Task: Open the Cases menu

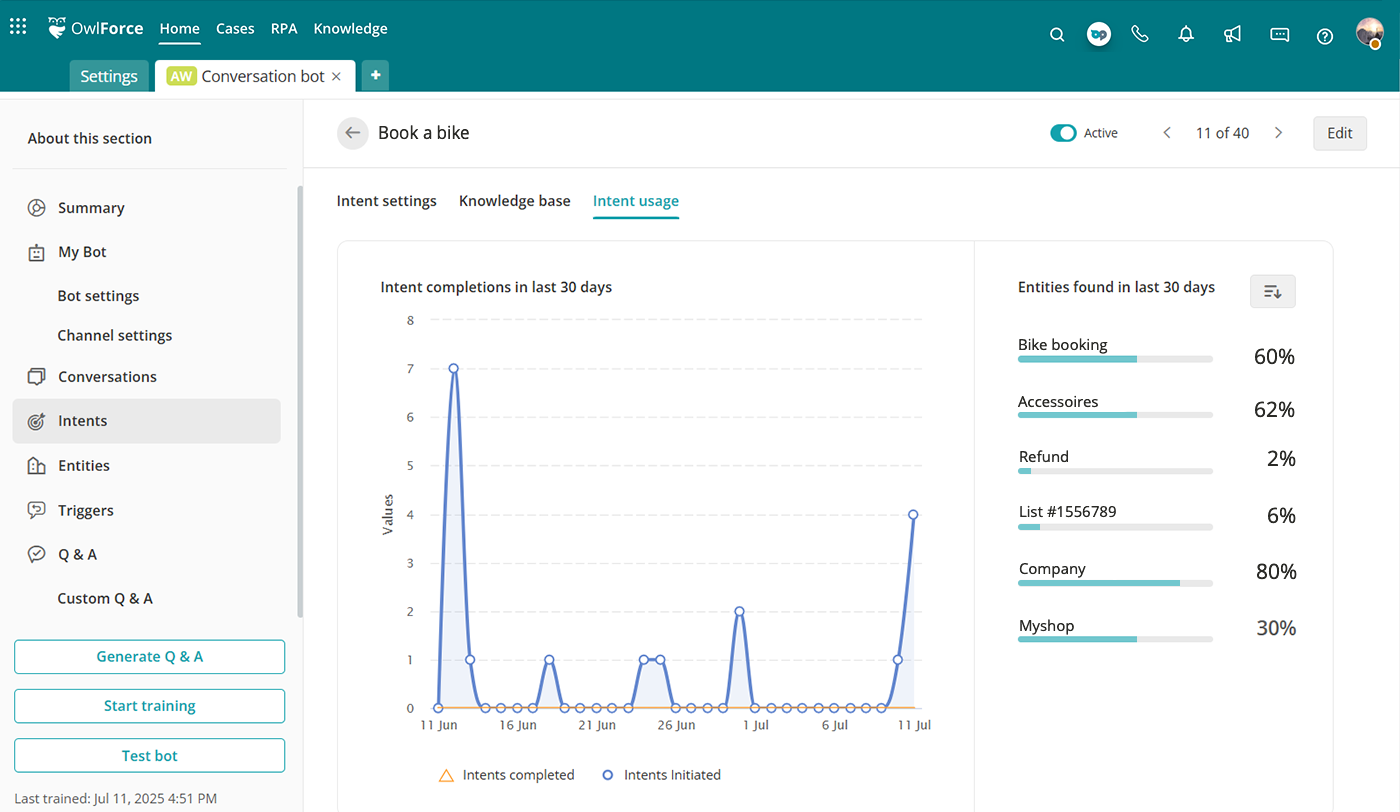Action: click(235, 29)
